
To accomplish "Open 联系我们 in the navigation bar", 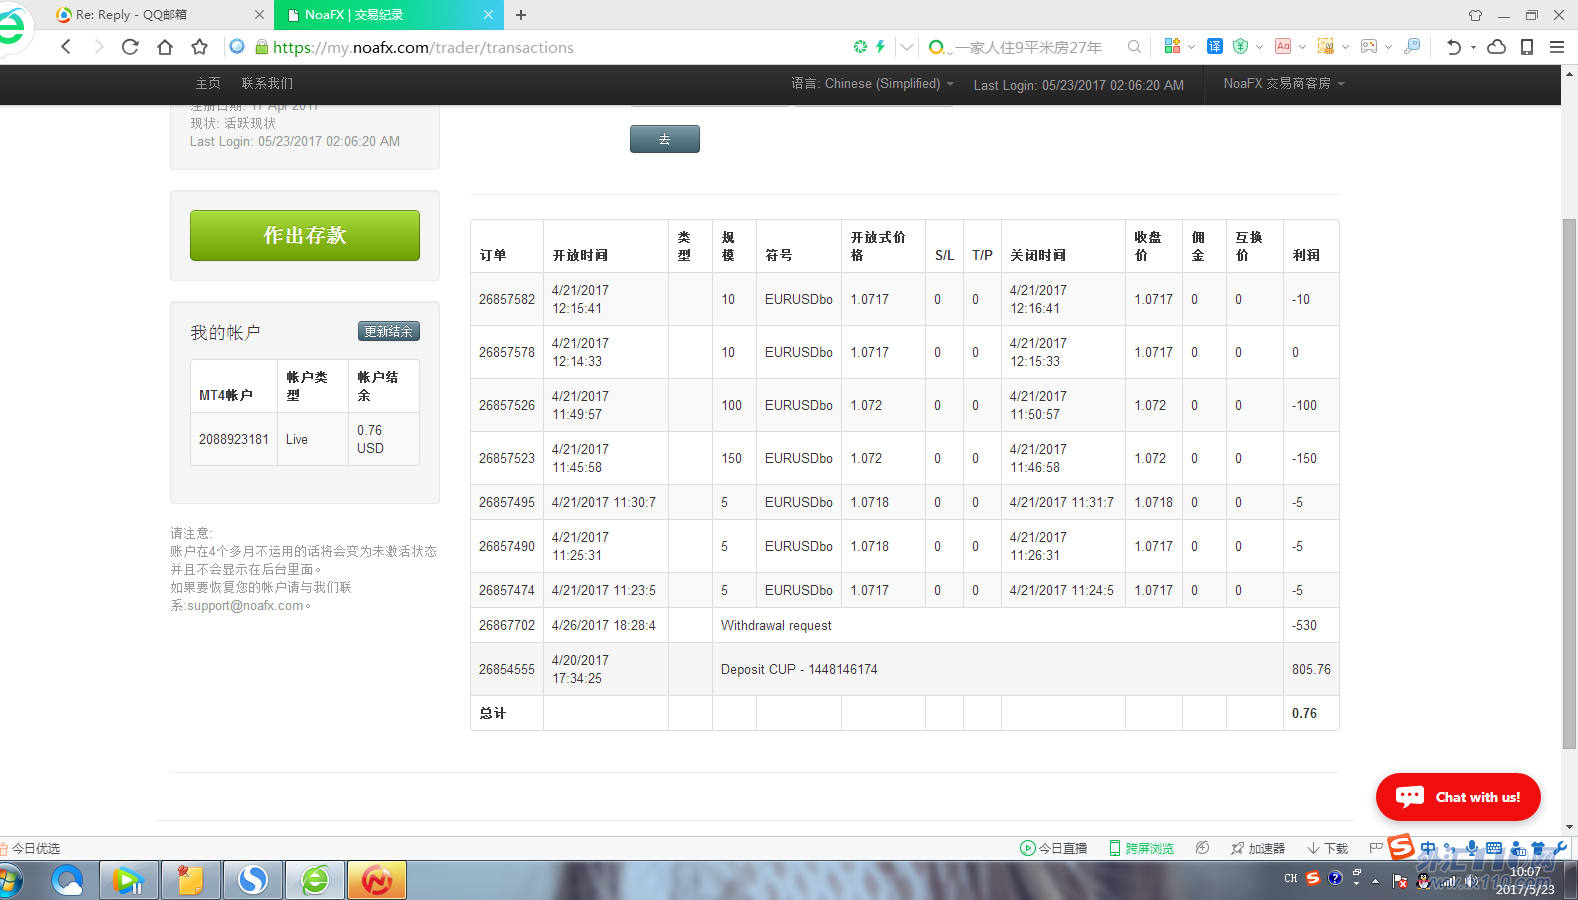I will click(x=267, y=84).
